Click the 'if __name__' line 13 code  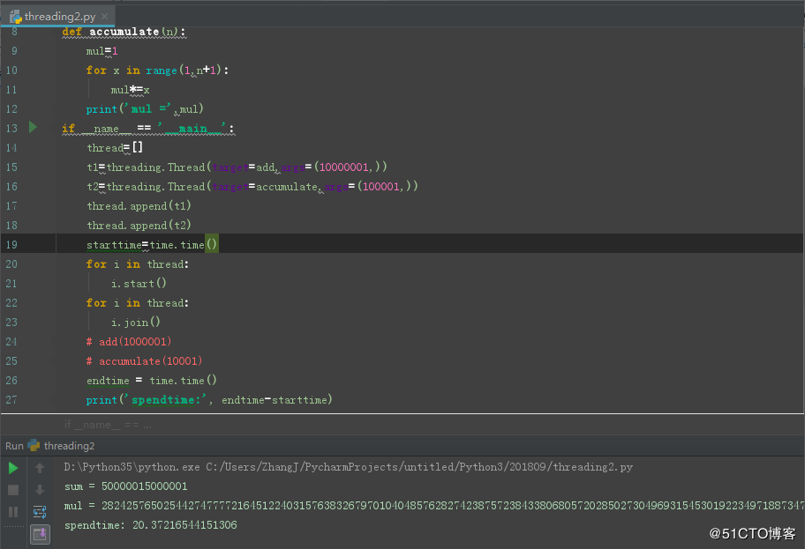coord(148,128)
